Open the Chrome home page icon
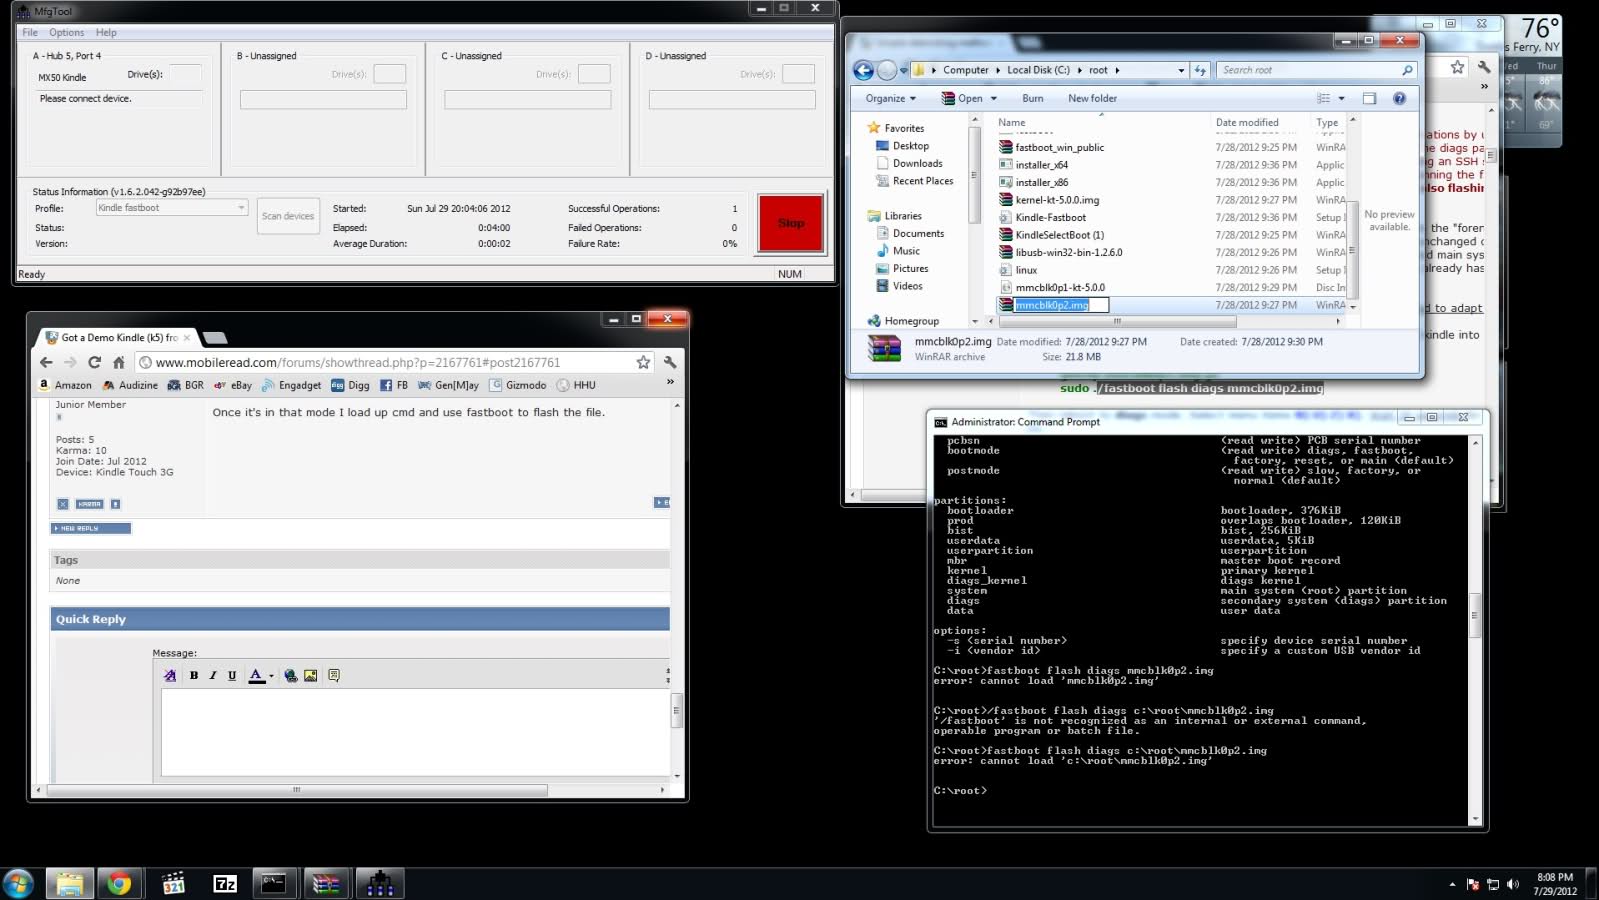The width and height of the screenshot is (1599, 900). click(x=118, y=362)
